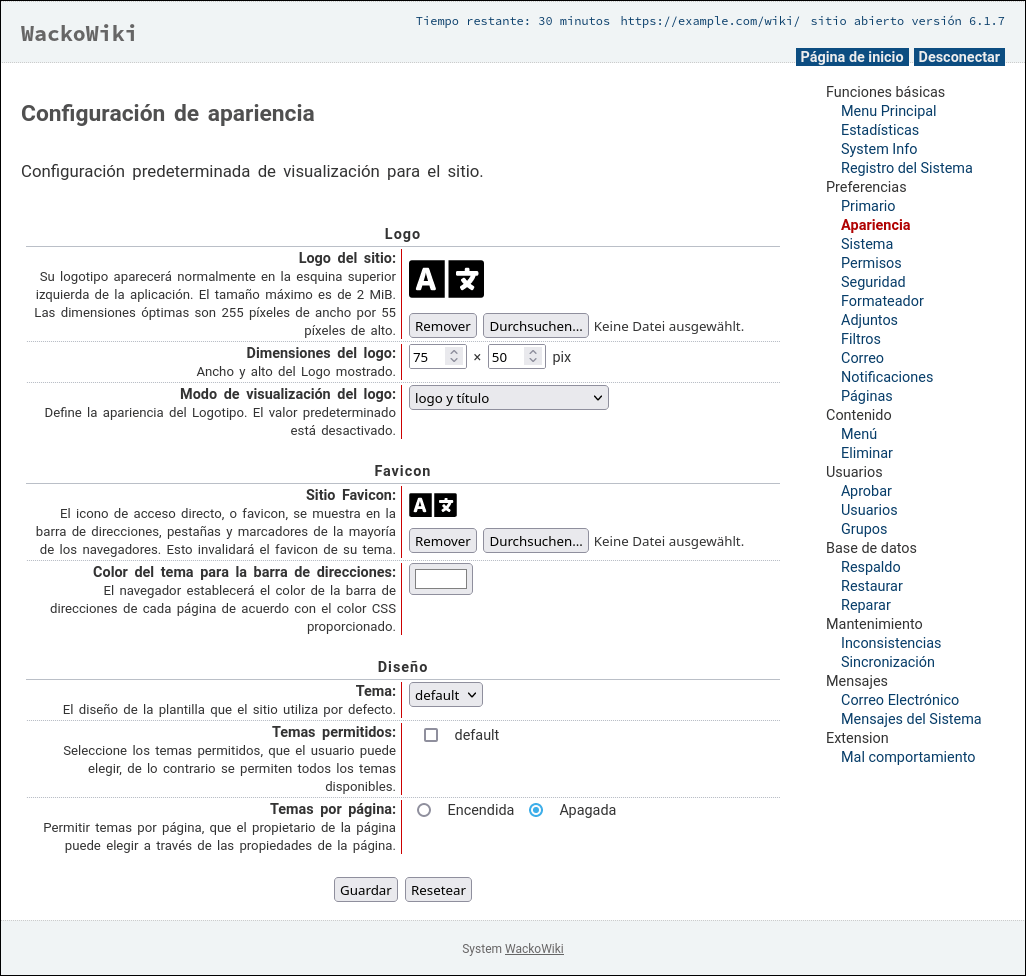Increase logo width using its stepper arrows
1026x976 pixels.
(456, 351)
